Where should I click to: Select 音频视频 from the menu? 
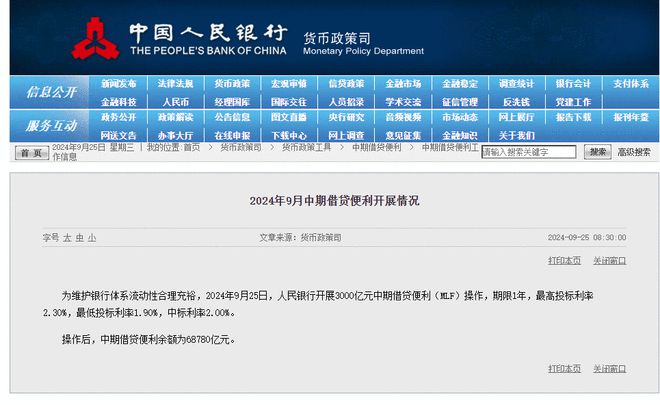point(403,117)
